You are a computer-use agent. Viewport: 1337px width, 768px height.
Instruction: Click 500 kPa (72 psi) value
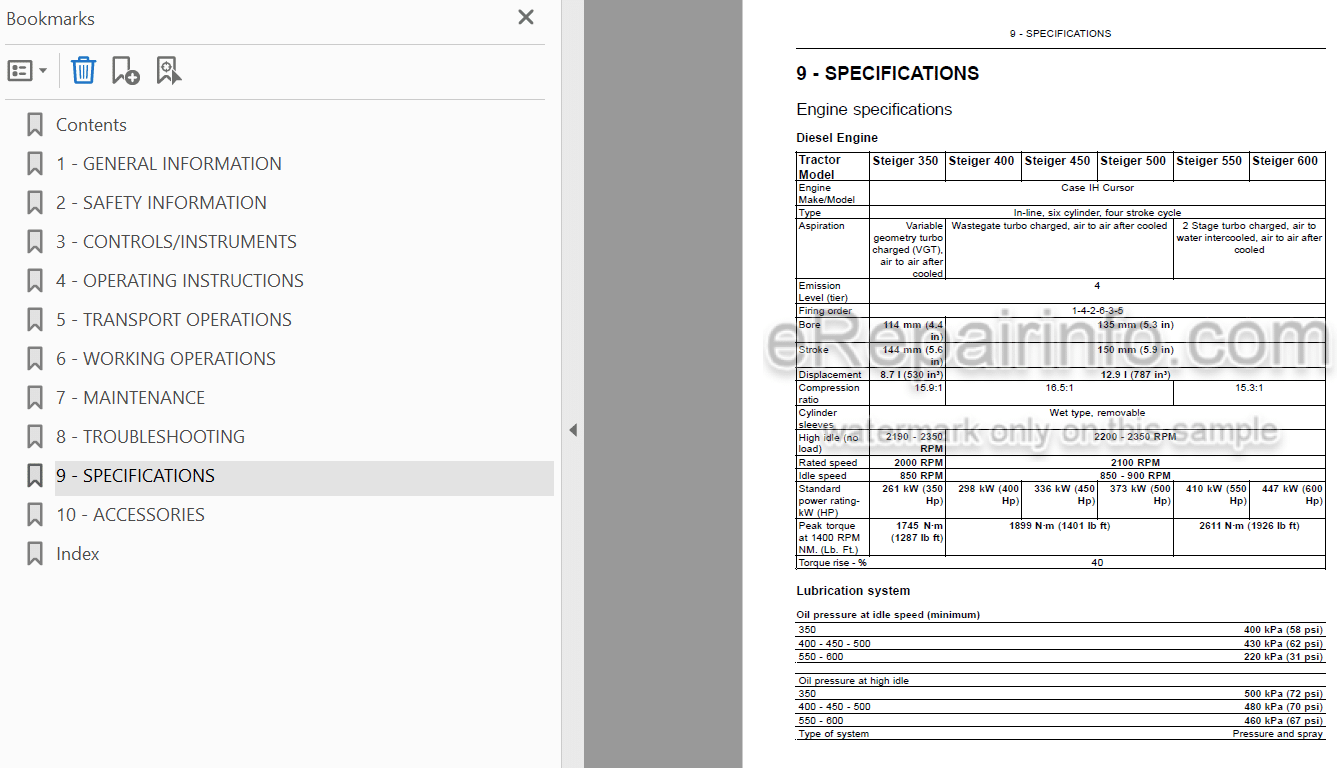[1283, 694]
